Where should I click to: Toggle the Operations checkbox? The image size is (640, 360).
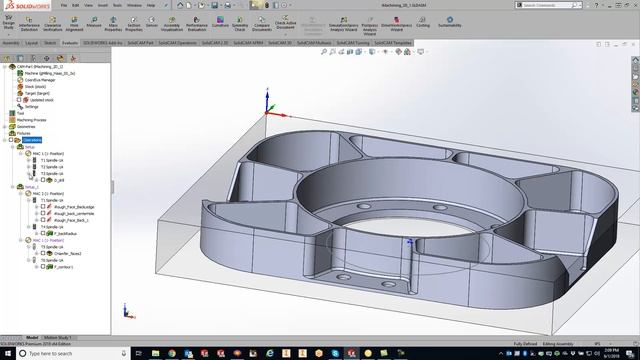pyautogui.click(x=11, y=140)
